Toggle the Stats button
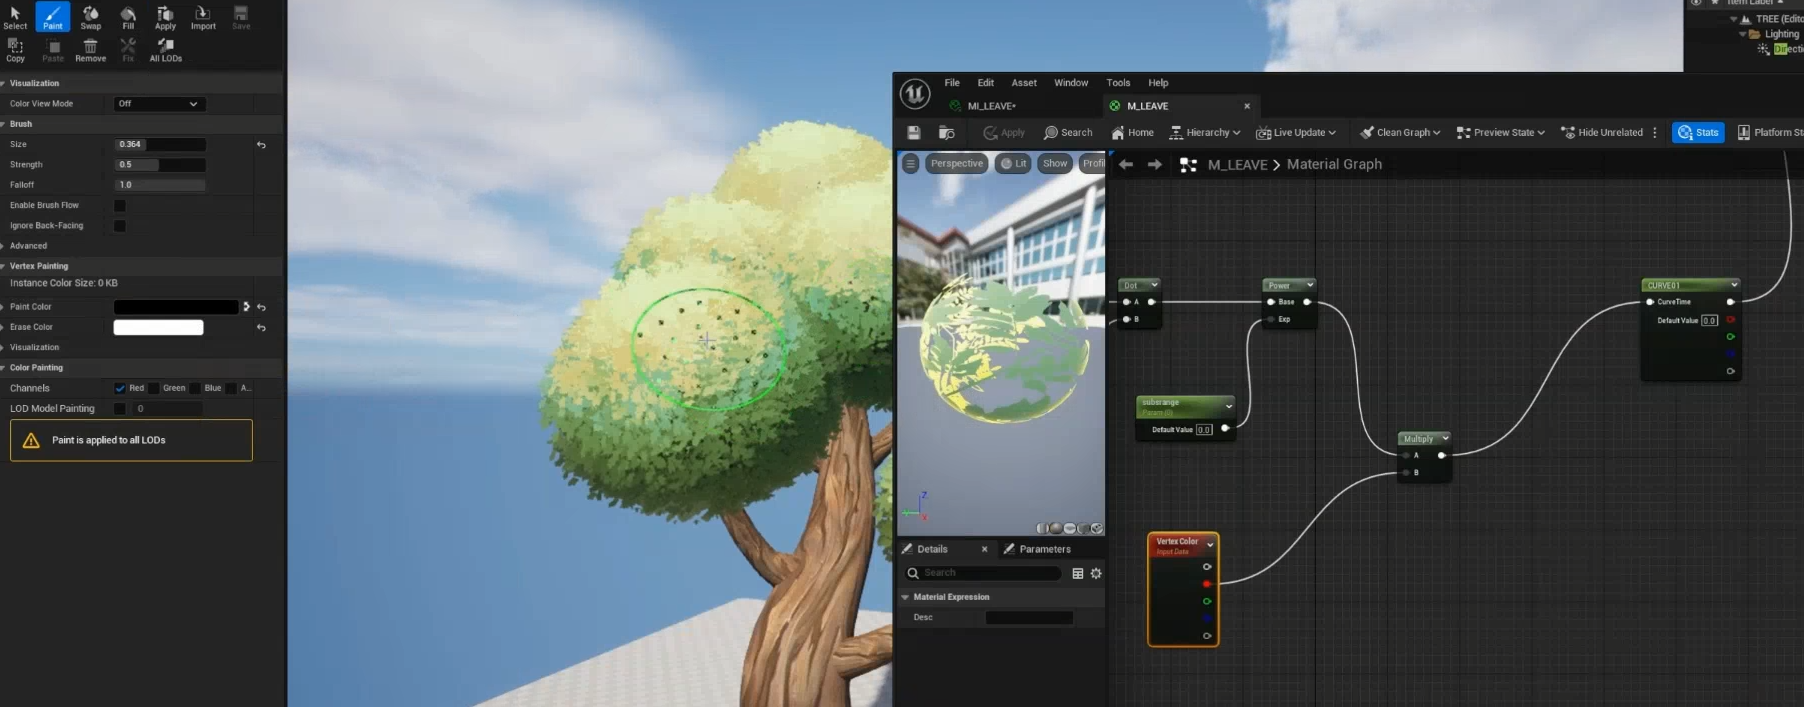Viewport: 1804px width, 707px height. [x=1698, y=132]
